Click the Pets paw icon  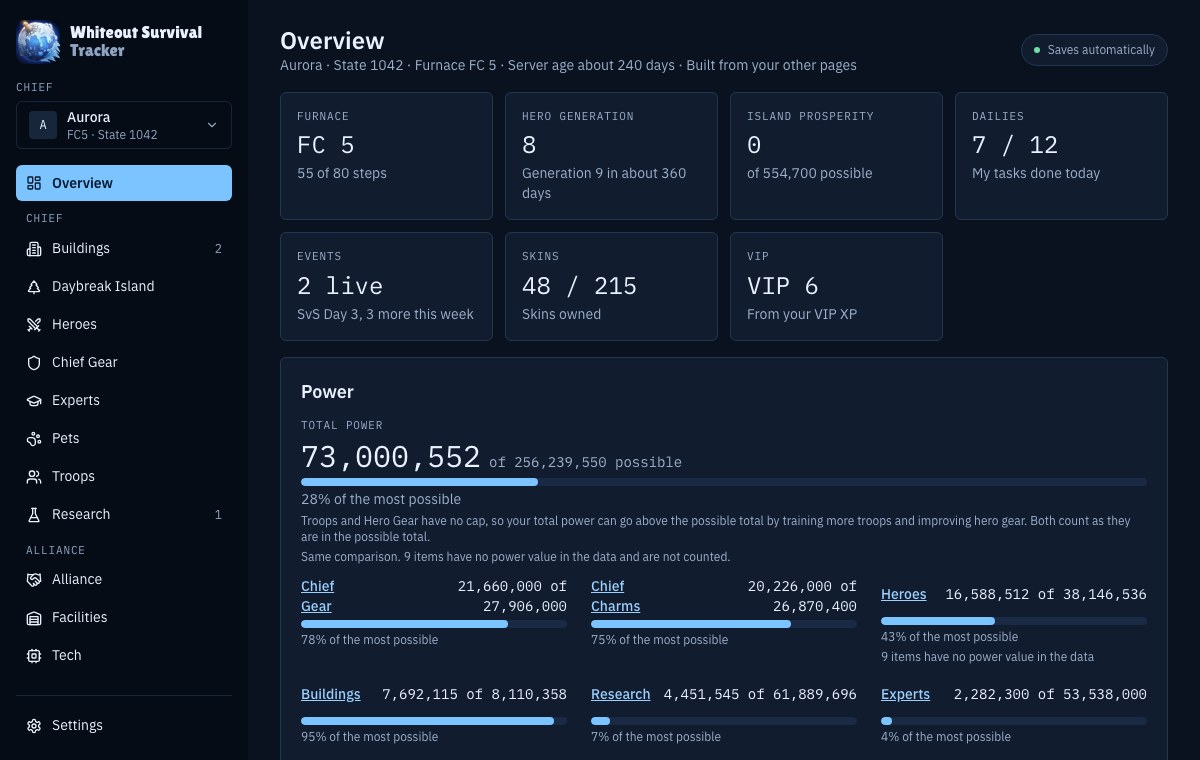(x=34, y=438)
